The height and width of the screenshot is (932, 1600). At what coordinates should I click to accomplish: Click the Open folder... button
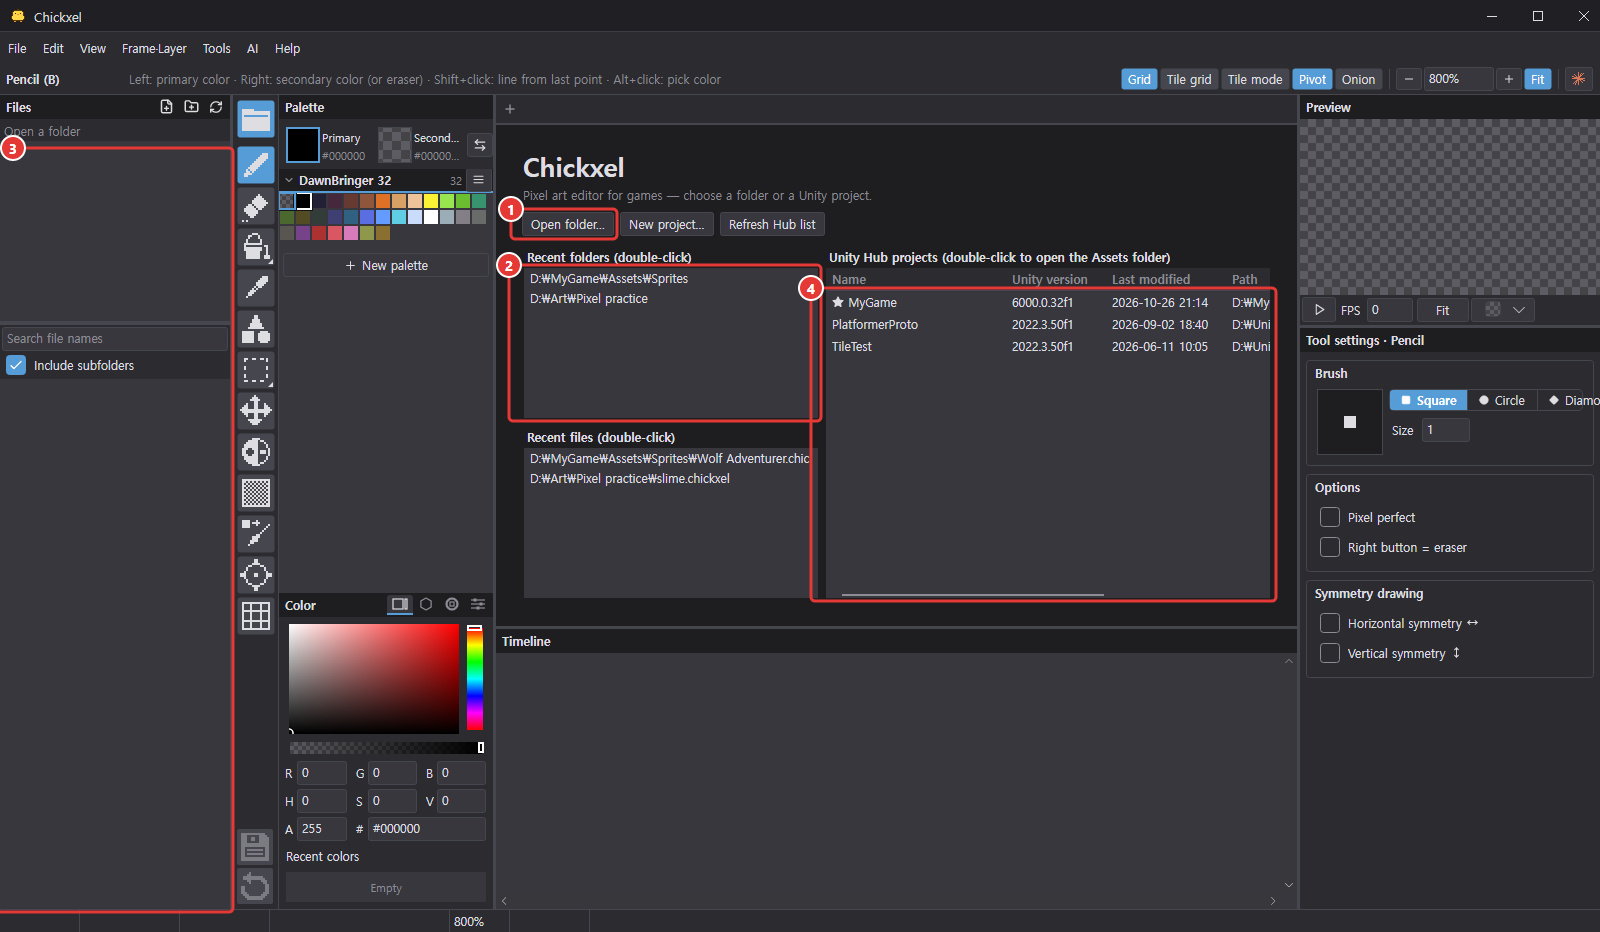[x=568, y=224]
